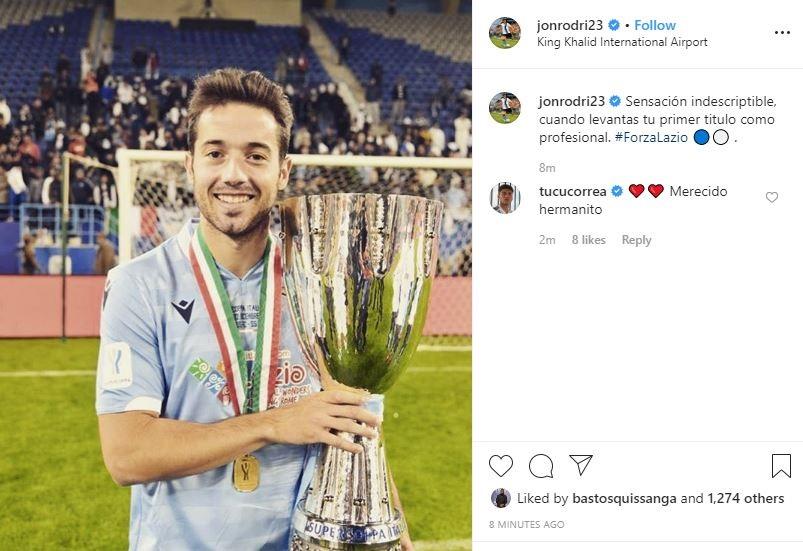Reply to tucucorrea's comment
The height and width of the screenshot is (551, 803).
pyautogui.click(x=636, y=240)
